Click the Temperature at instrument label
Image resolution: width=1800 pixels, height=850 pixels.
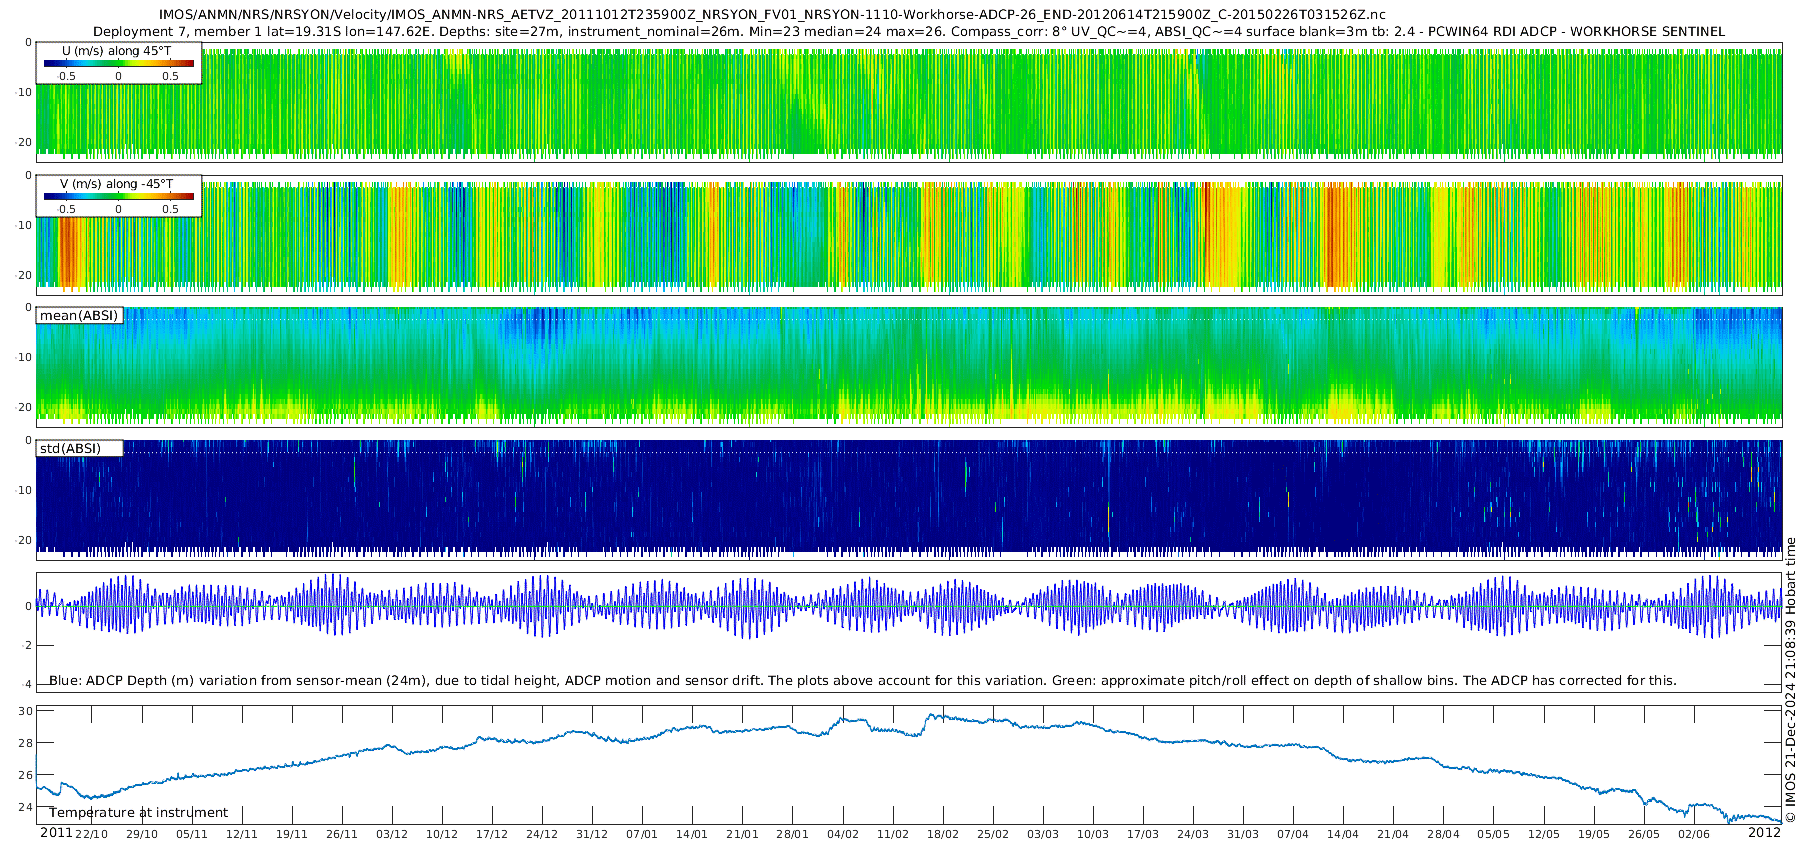point(138,813)
